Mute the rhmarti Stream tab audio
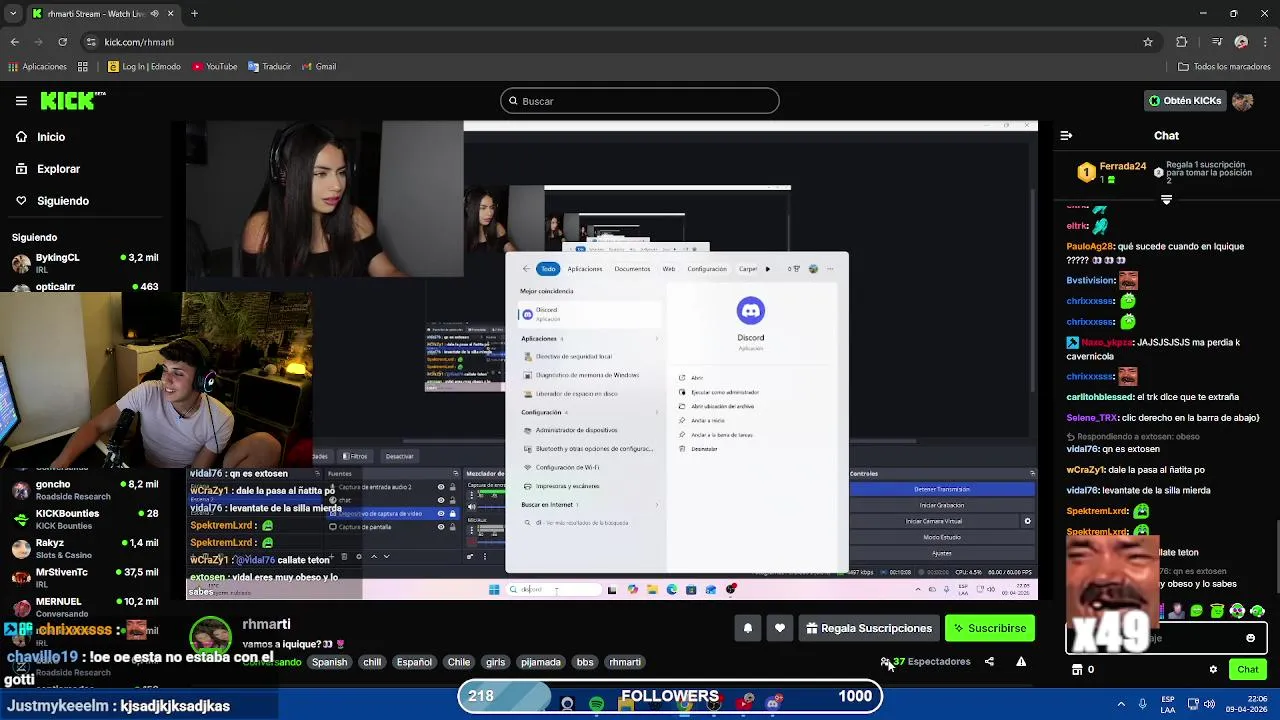The height and width of the screenshot is (720, 1280). pyautogui.click(x=154, y=14)
